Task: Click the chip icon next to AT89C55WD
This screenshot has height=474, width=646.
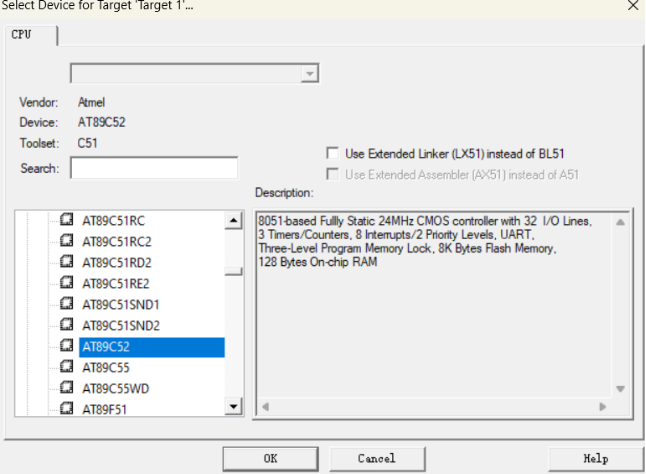Action: point(67,388)
